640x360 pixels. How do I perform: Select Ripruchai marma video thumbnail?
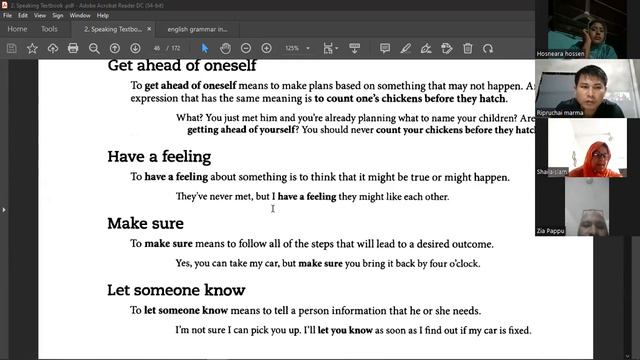point(587,88)
